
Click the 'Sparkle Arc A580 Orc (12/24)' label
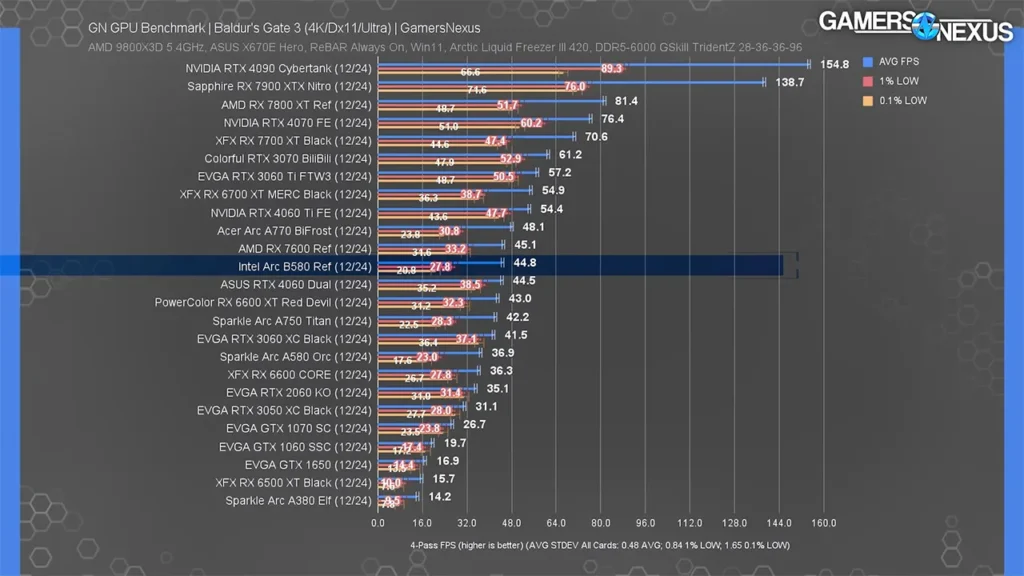pyautogui.click(x=295, y=357)
